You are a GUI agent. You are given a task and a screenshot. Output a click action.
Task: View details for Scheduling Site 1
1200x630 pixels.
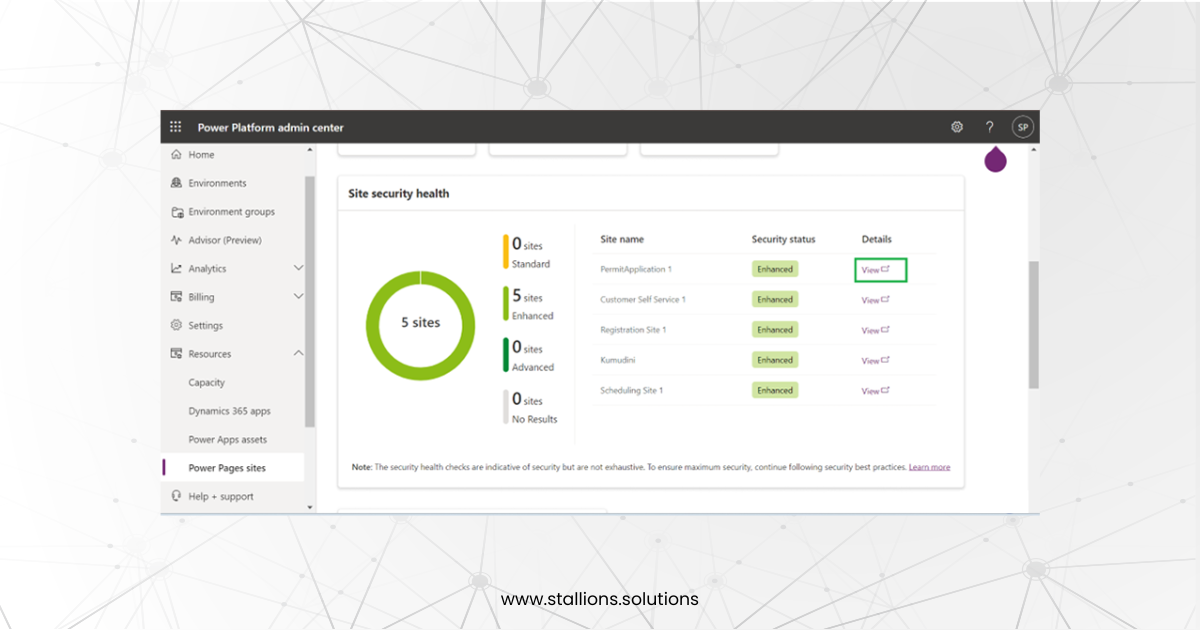coord(876,391)
